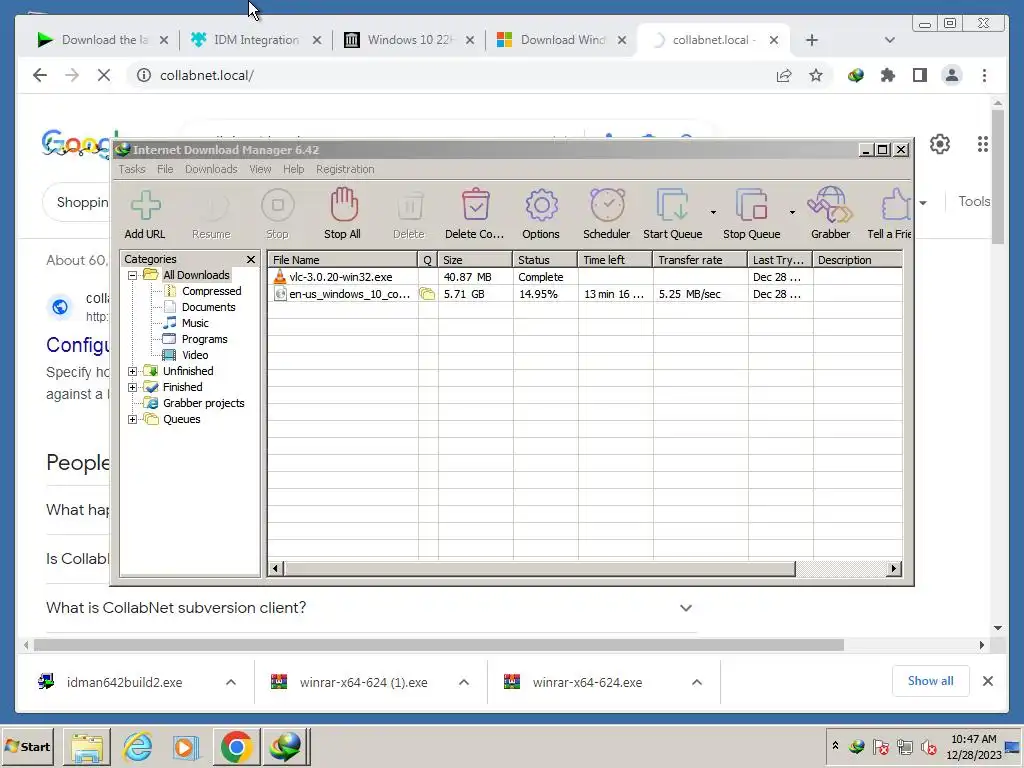Screen dimensions: 1024x768
Task: Select the Video category
Action: coord(195,355)
